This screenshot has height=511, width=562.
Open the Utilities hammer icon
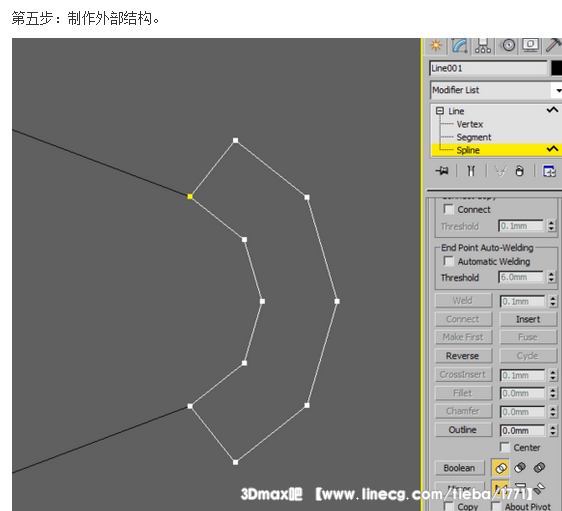pyautogui.click(x=553, y=46)
